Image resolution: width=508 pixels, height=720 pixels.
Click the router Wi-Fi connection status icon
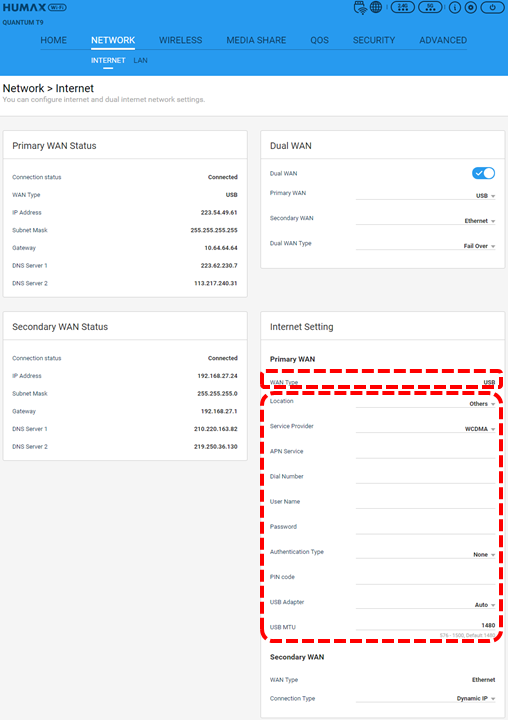point(360,7)
